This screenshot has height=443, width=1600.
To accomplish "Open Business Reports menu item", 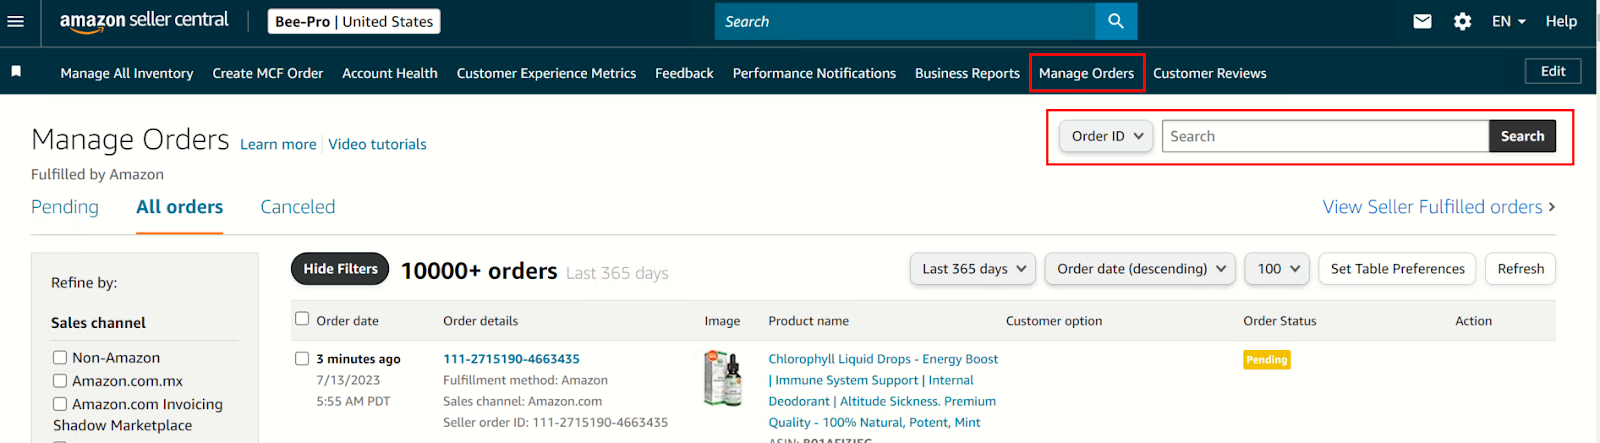I will pos(967,73).
